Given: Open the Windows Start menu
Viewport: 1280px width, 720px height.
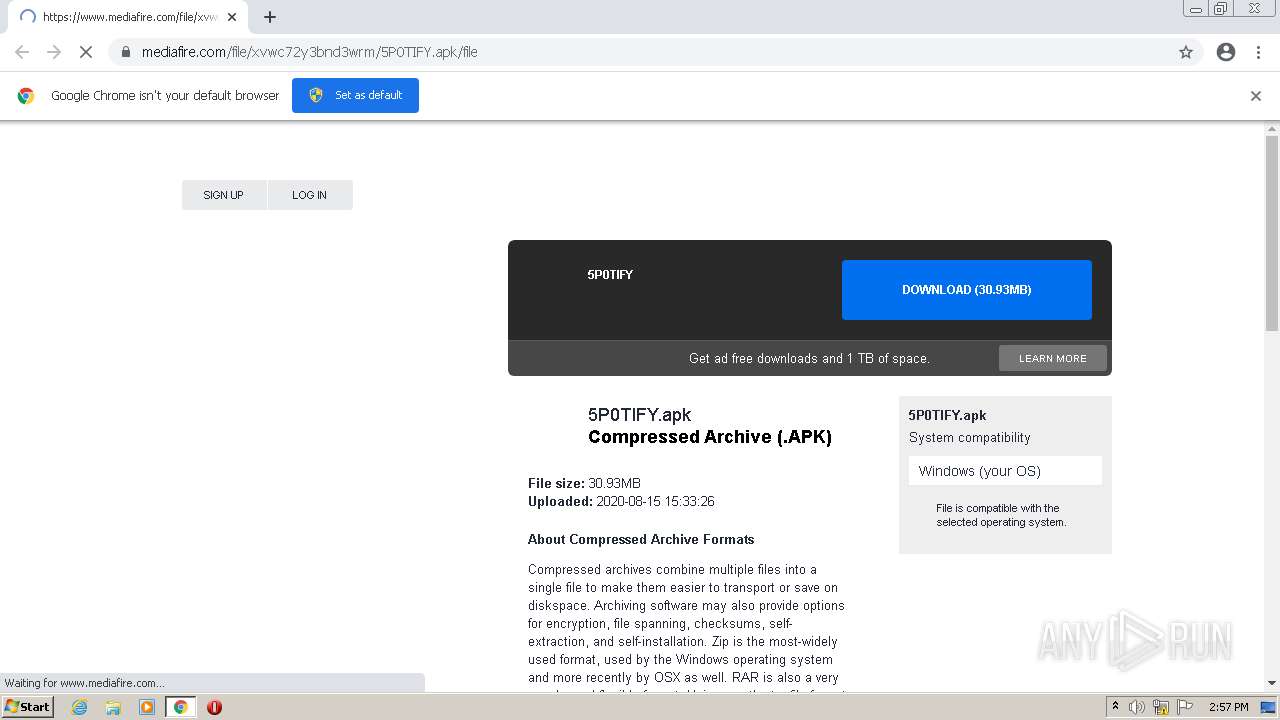Looking at the screenshot, I should point(27,707).
